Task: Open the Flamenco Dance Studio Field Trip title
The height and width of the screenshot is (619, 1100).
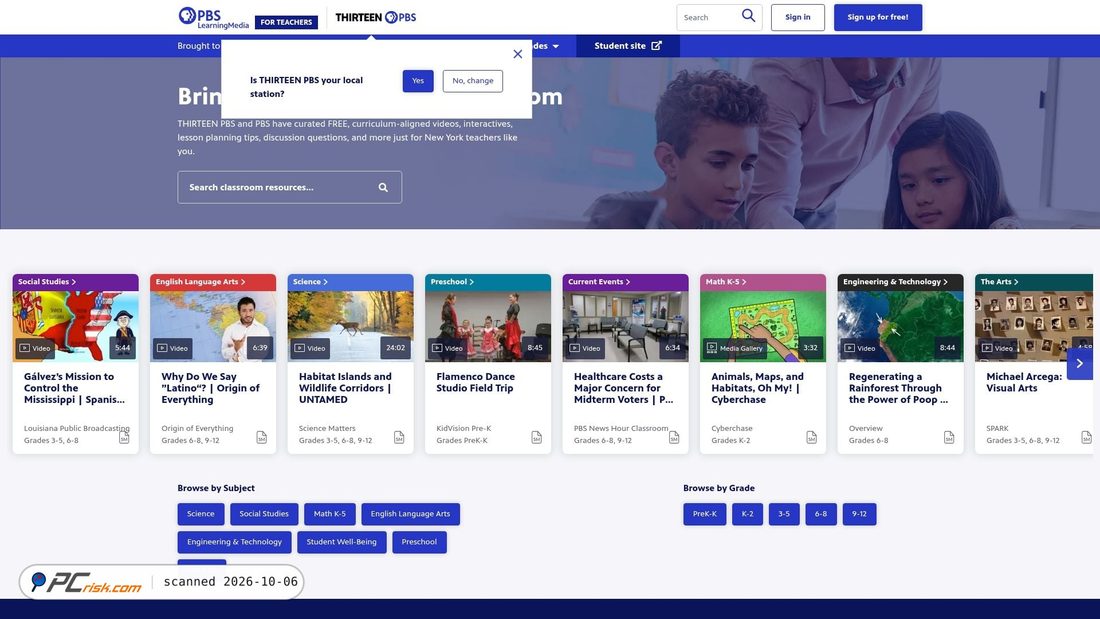Action: (476, 382)
